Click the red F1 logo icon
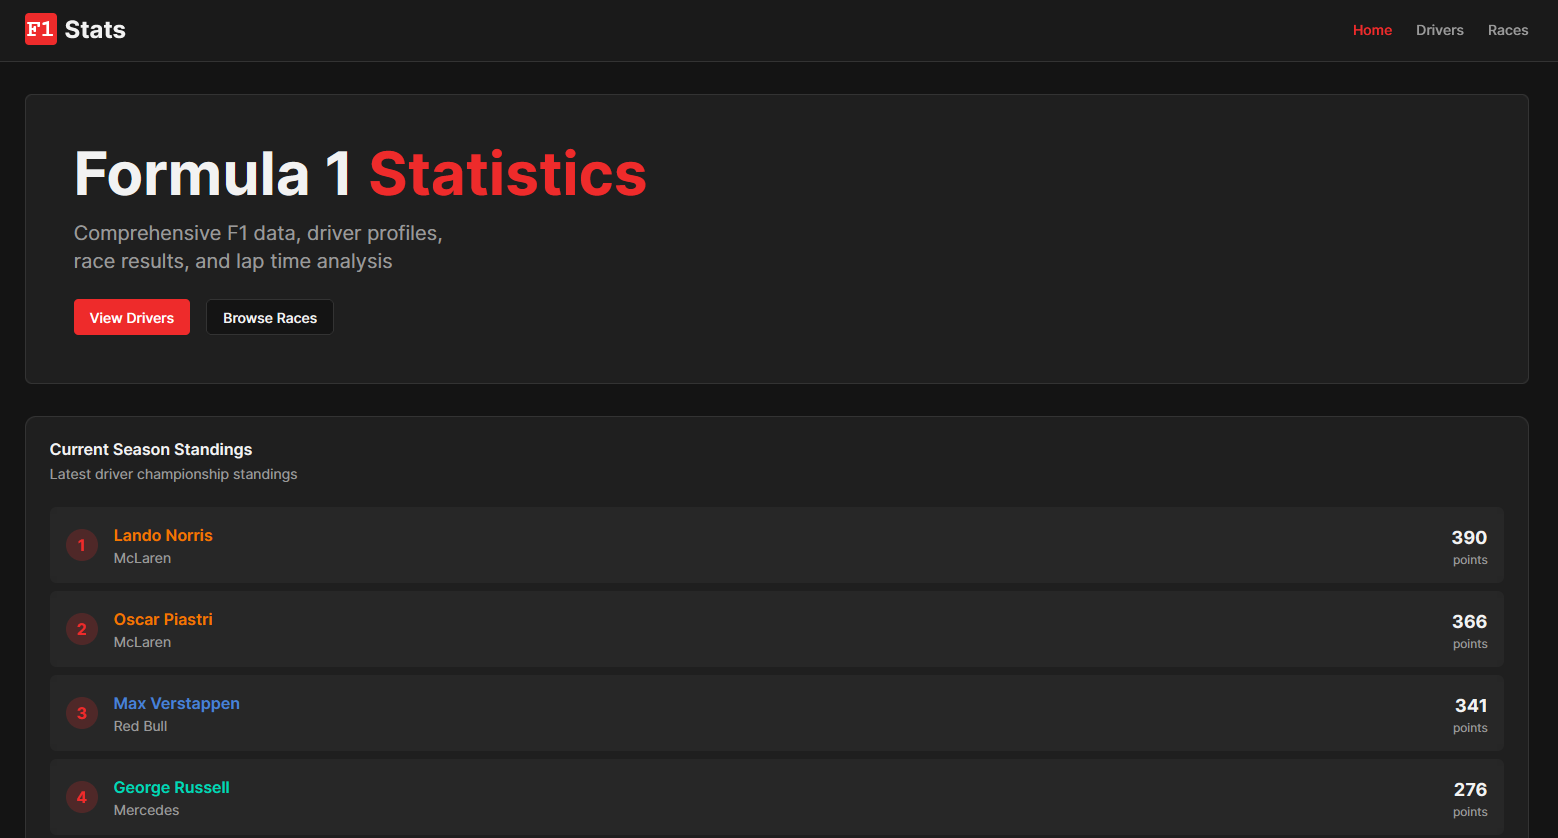The image size is (1558, 838). point(40,29)
